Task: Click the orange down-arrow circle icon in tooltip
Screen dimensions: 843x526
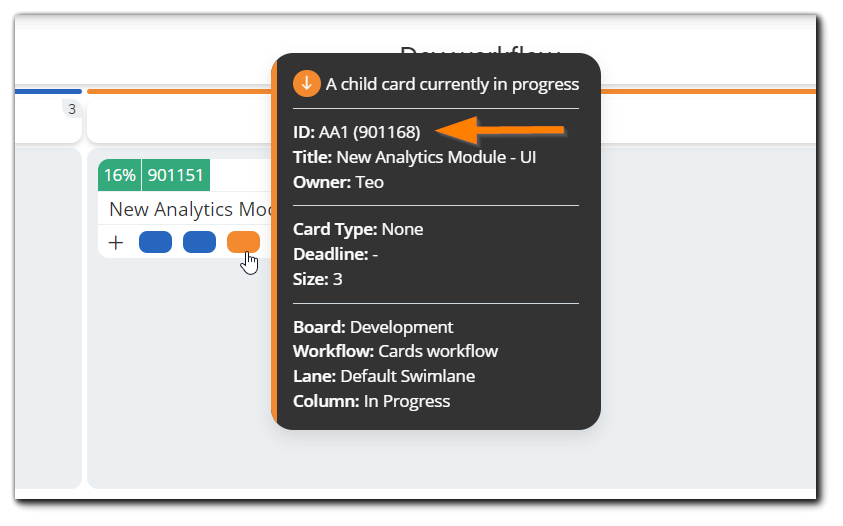Action: coord(306,83)
